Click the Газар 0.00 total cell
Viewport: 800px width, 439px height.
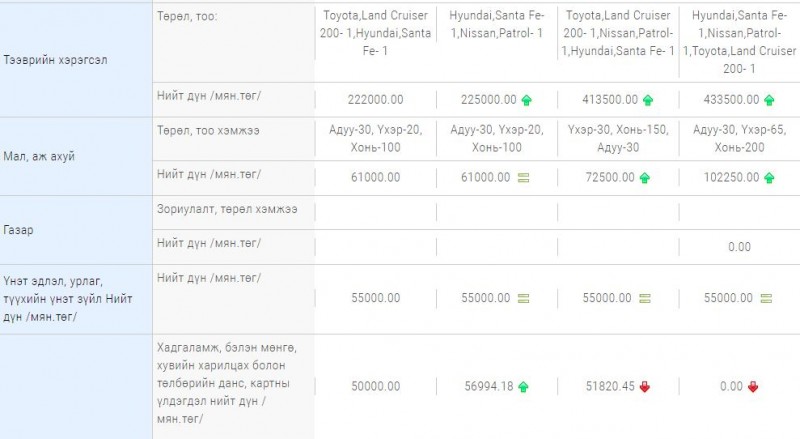[x=739, y=247]
